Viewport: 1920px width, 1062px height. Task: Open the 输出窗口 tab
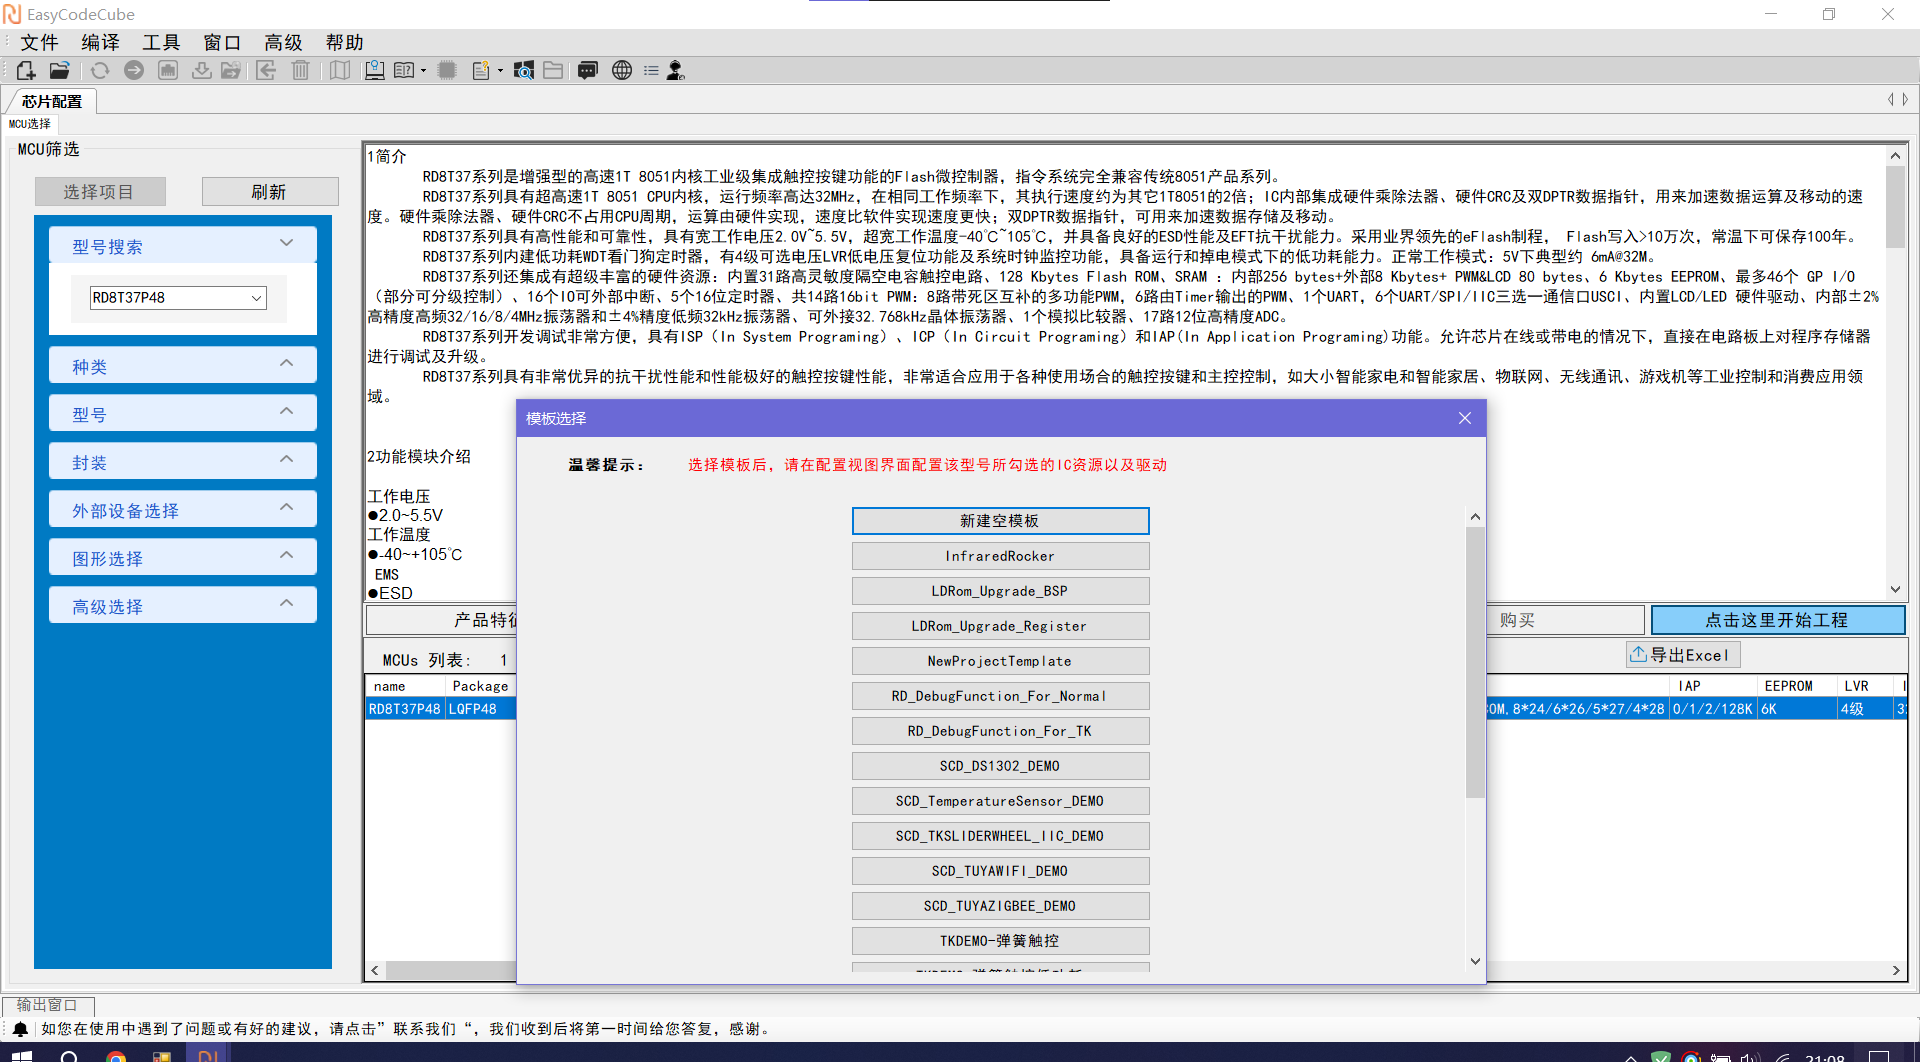(x=47, y=1005)
